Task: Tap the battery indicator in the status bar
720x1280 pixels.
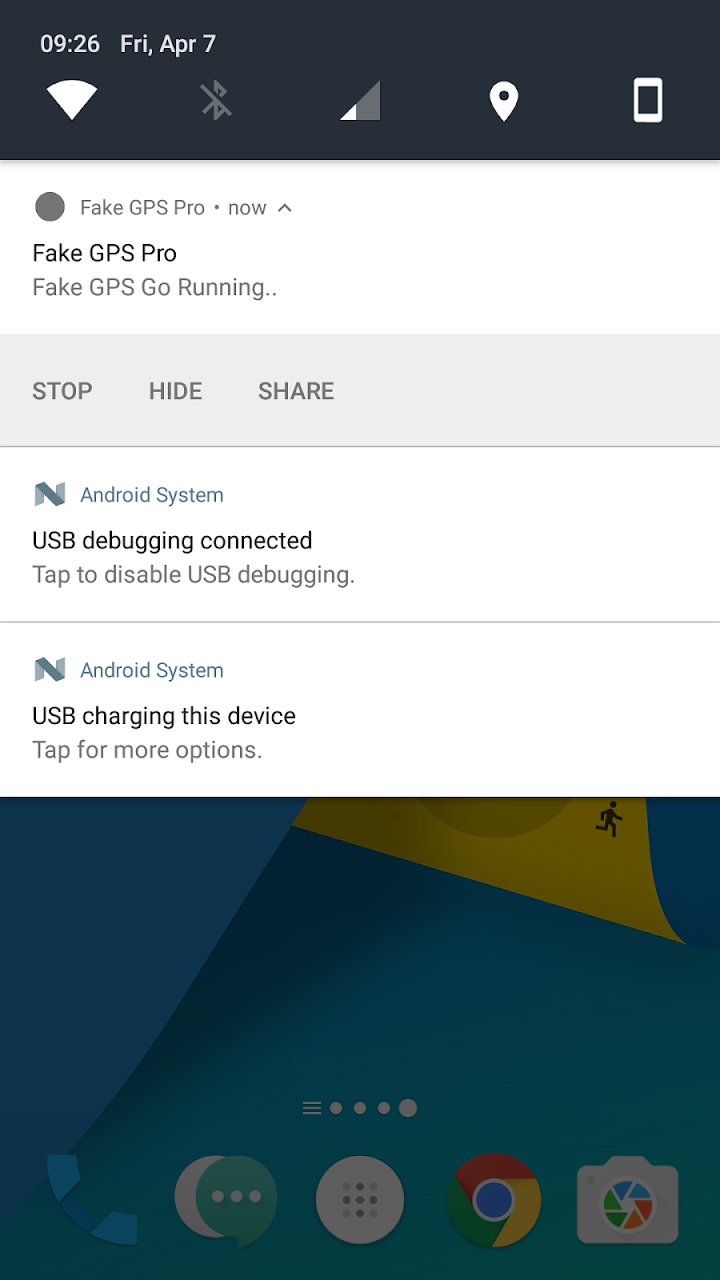Action: tap(646, 99)
